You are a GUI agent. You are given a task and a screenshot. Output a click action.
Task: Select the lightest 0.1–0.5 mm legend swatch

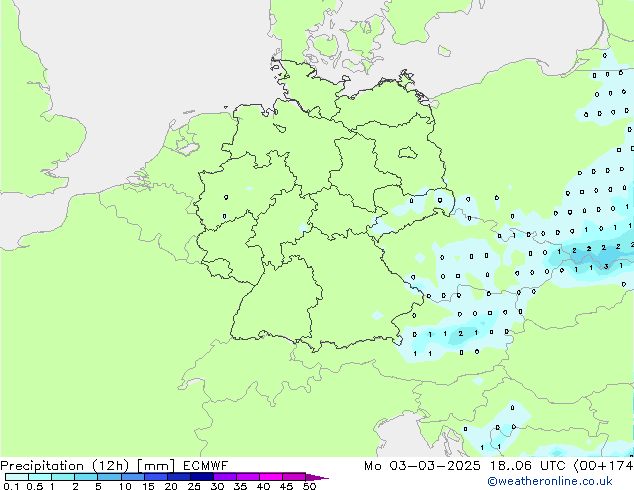(17, 477)
